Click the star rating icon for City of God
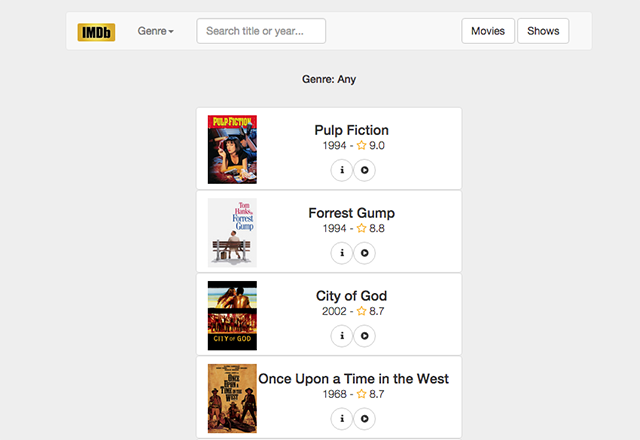The image size is (640, 440). (x=361, y=311)
